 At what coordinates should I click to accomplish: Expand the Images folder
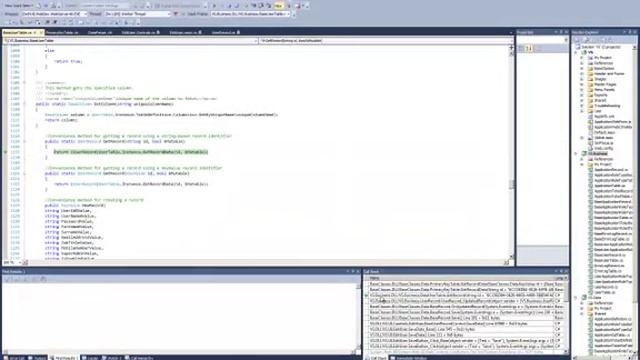point(582,79)
